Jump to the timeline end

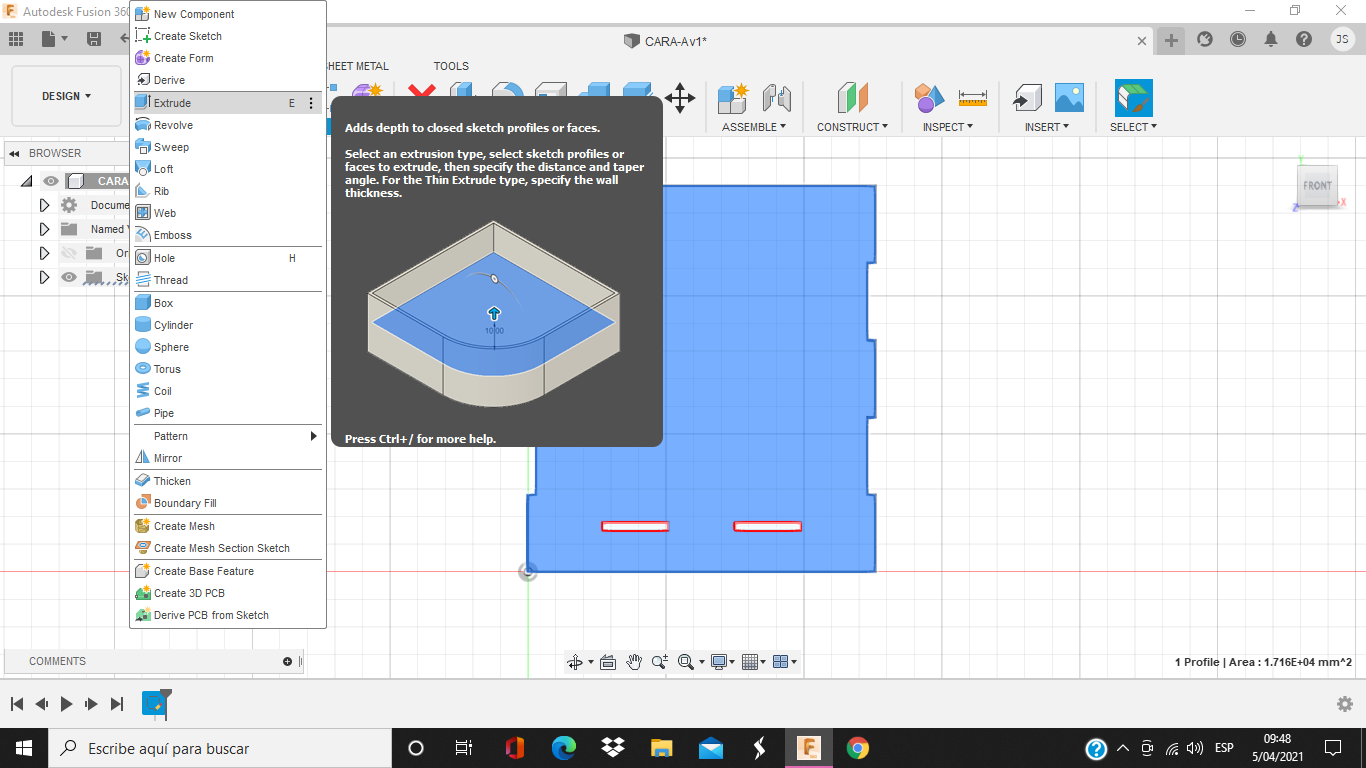[x=117, y=704]
